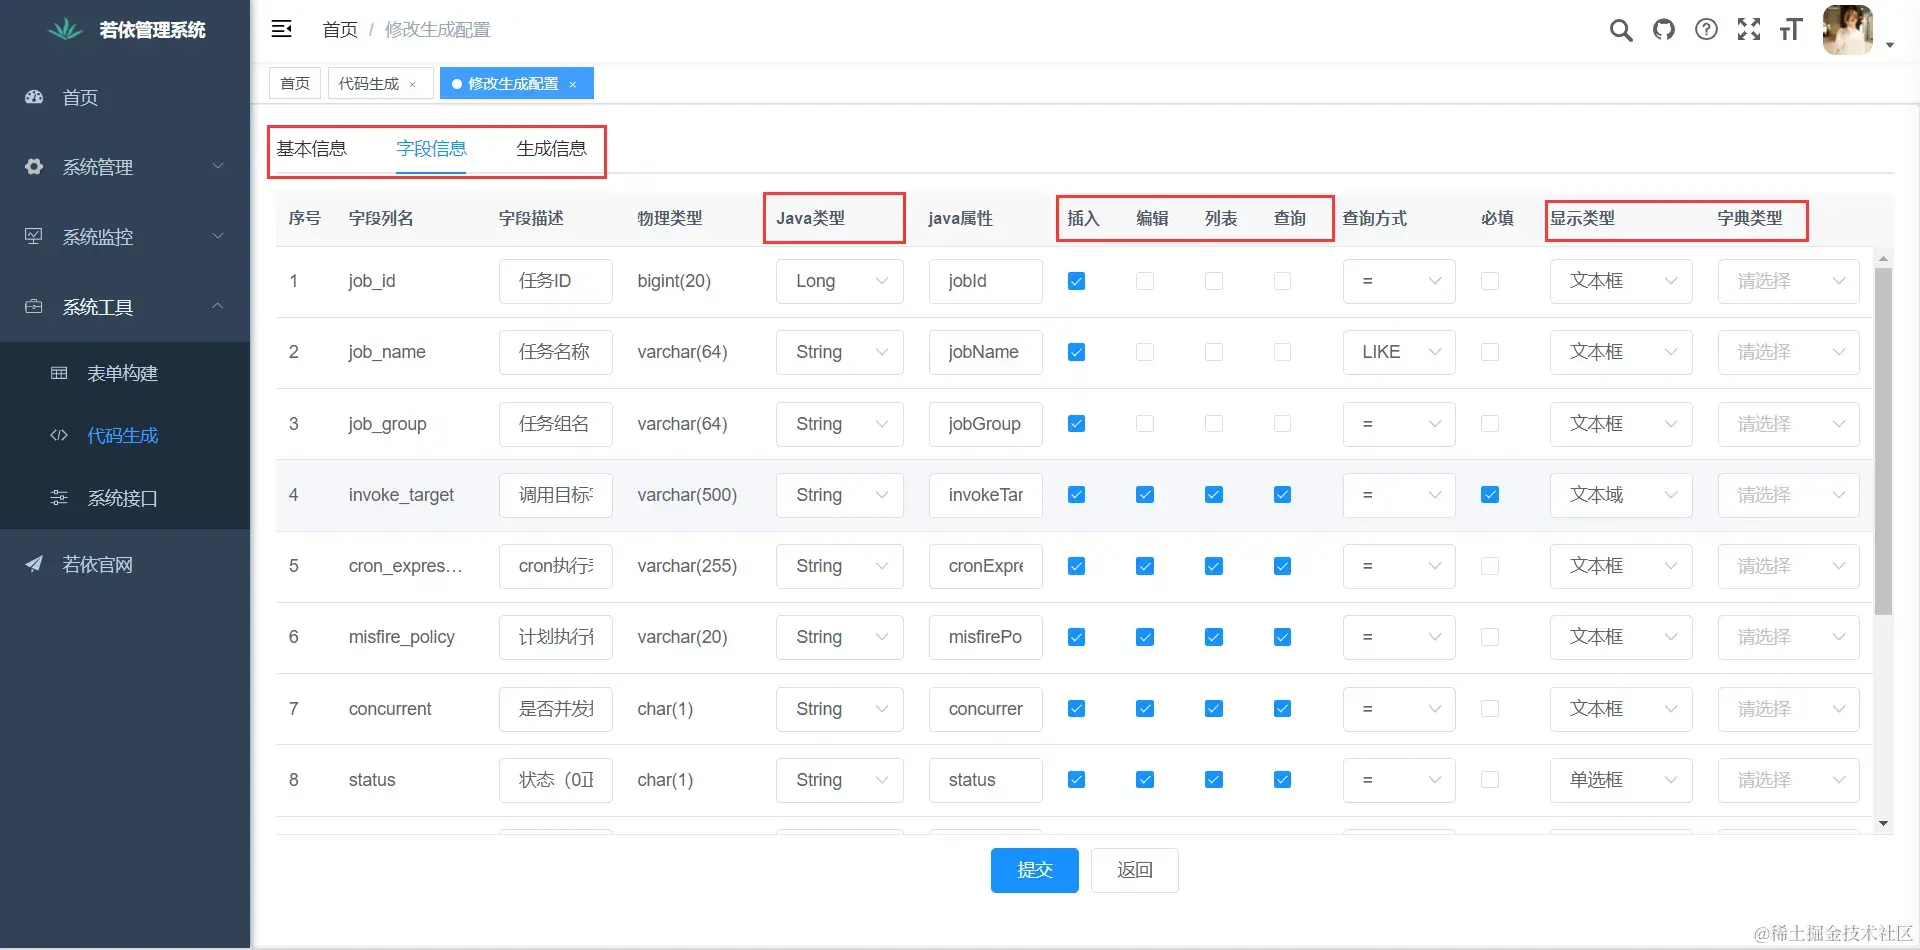Switch to the 生成信息 tab
This screenshot has height=950, width=1920.
[x=551, y=148]
